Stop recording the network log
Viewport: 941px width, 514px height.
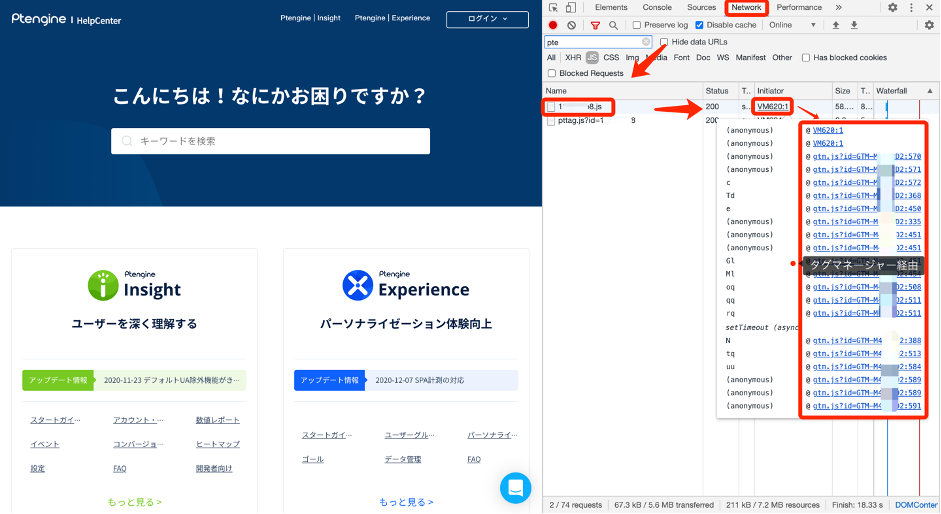(553, 25)
